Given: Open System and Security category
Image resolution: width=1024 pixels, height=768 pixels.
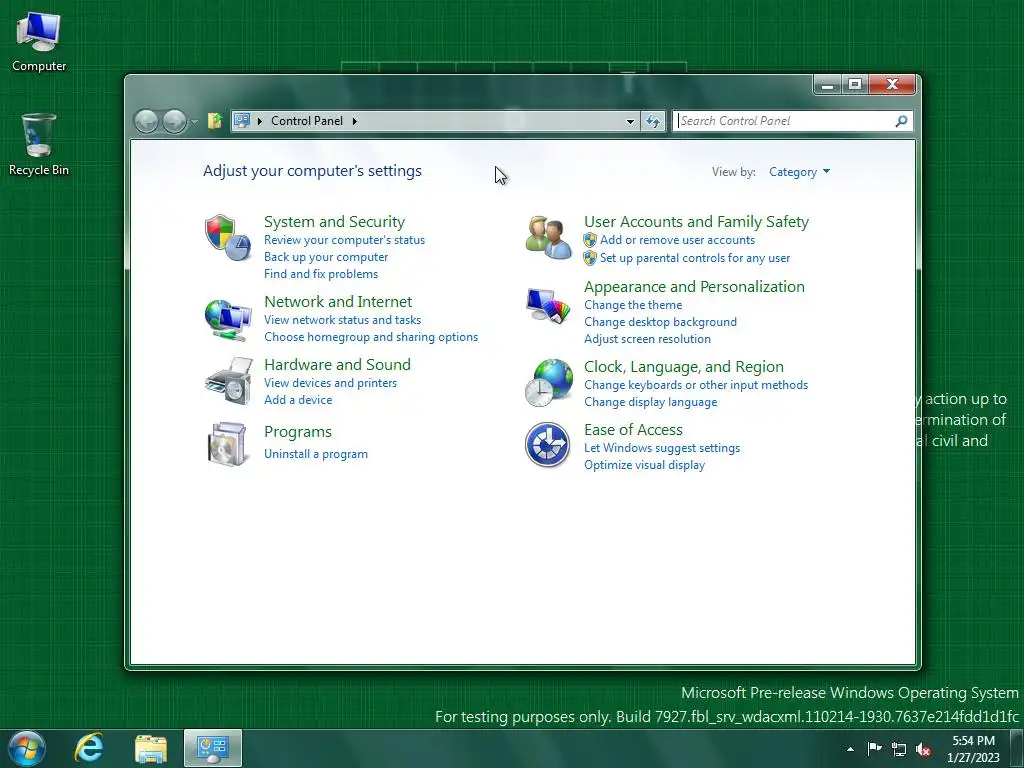Looking at the screenshot, I should tap(334, 222).
